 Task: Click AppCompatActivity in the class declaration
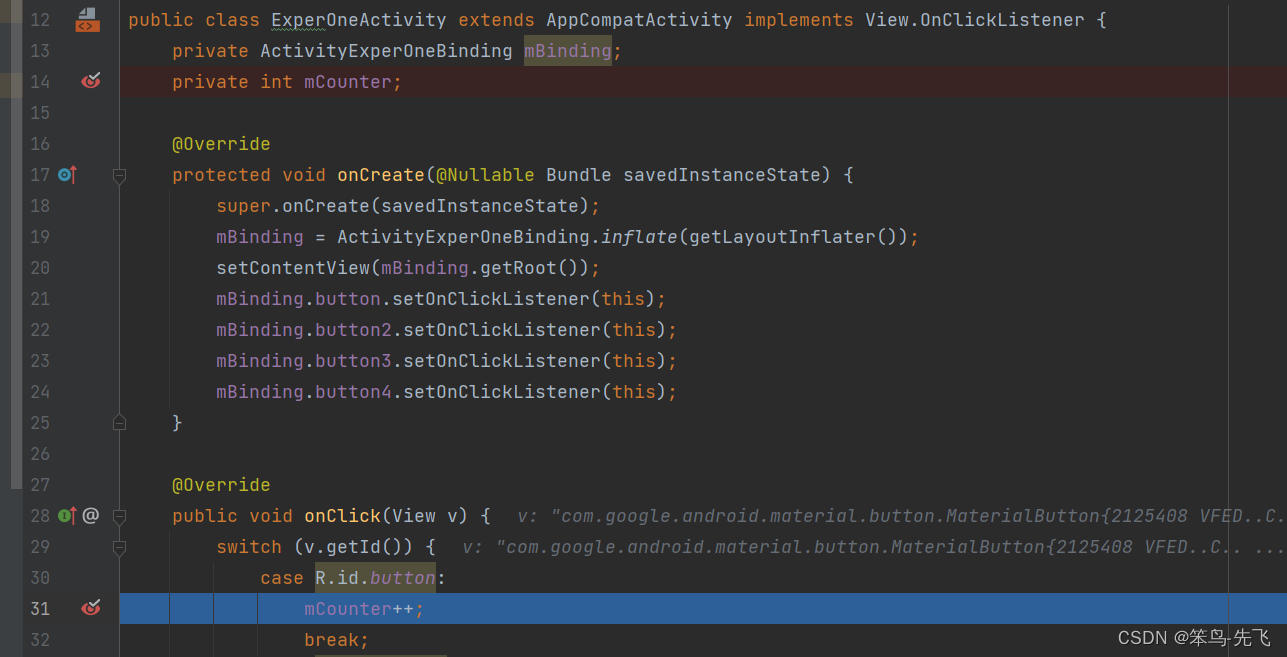click(x=639, y=20)
